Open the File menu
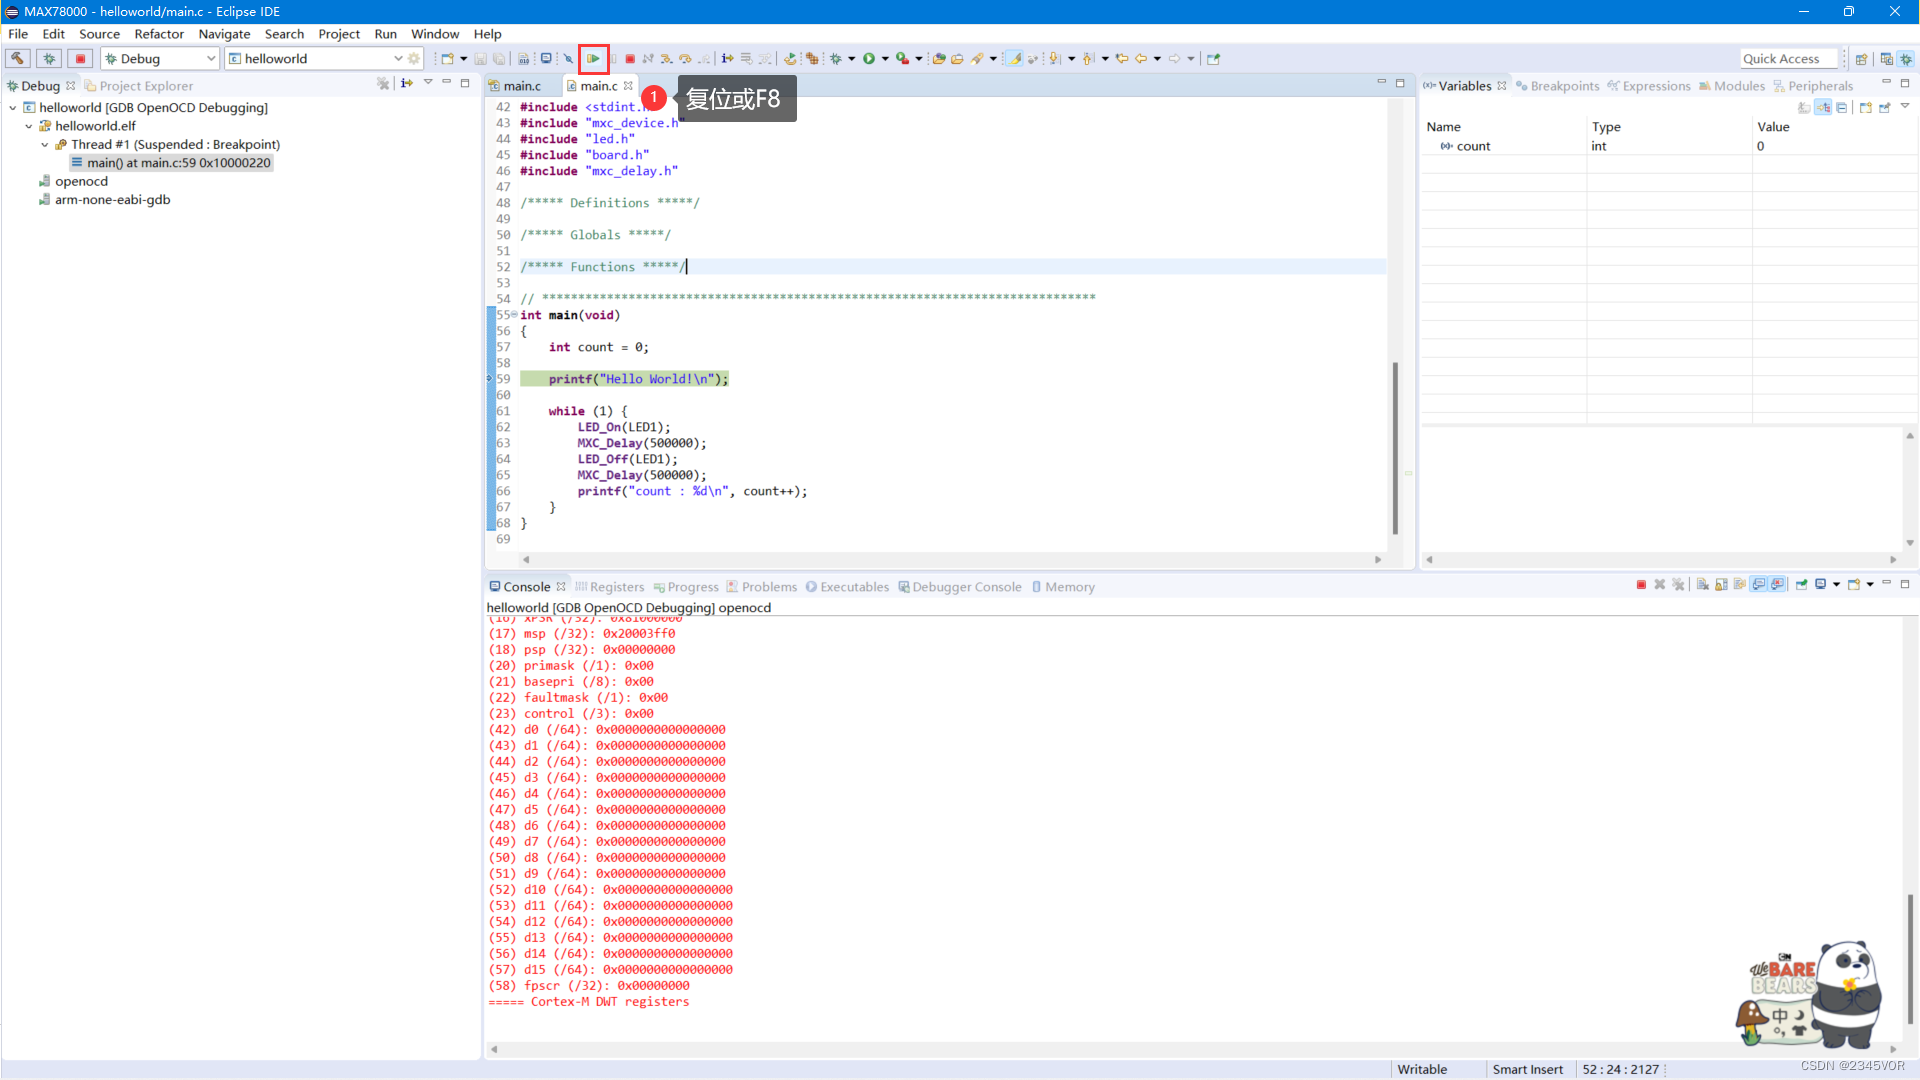1920x1080 pixels. coord(18,34)
